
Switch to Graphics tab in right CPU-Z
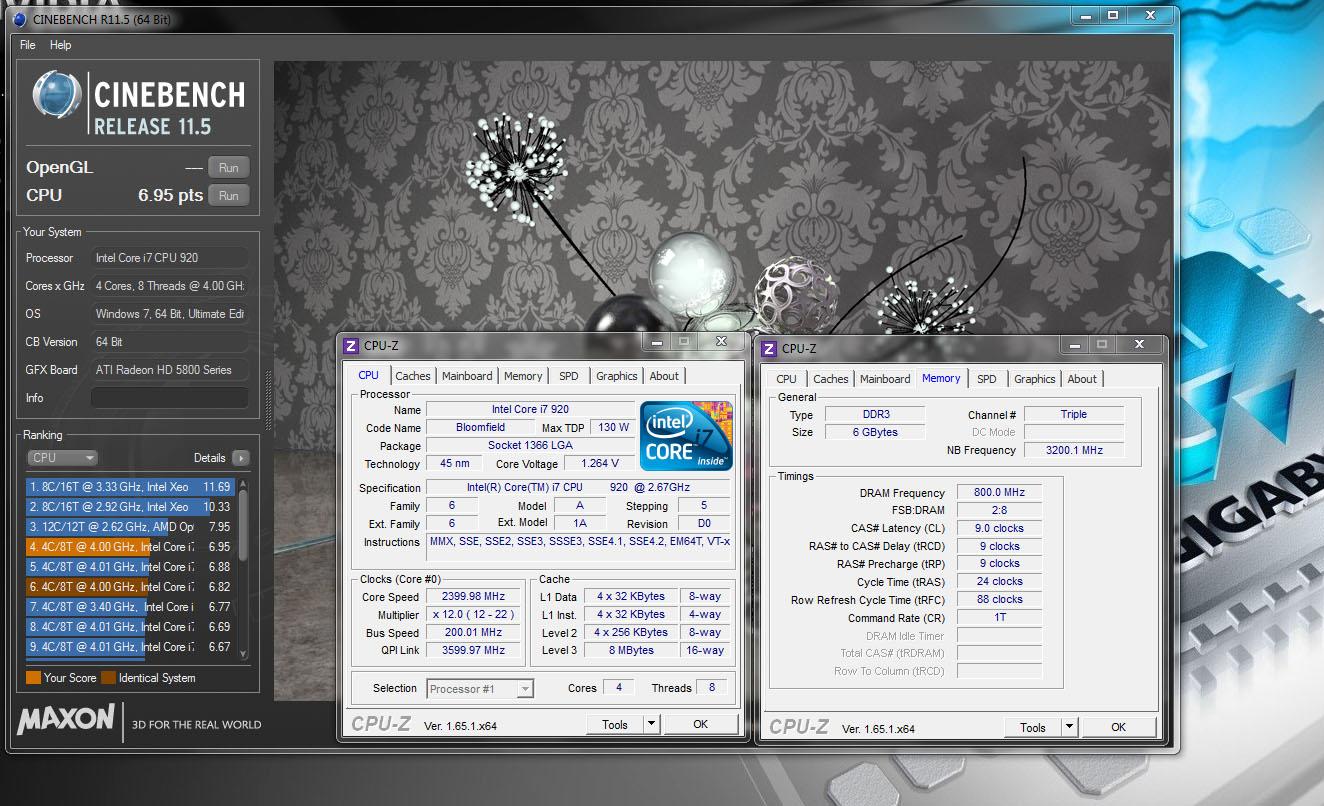pos(1034,379)
